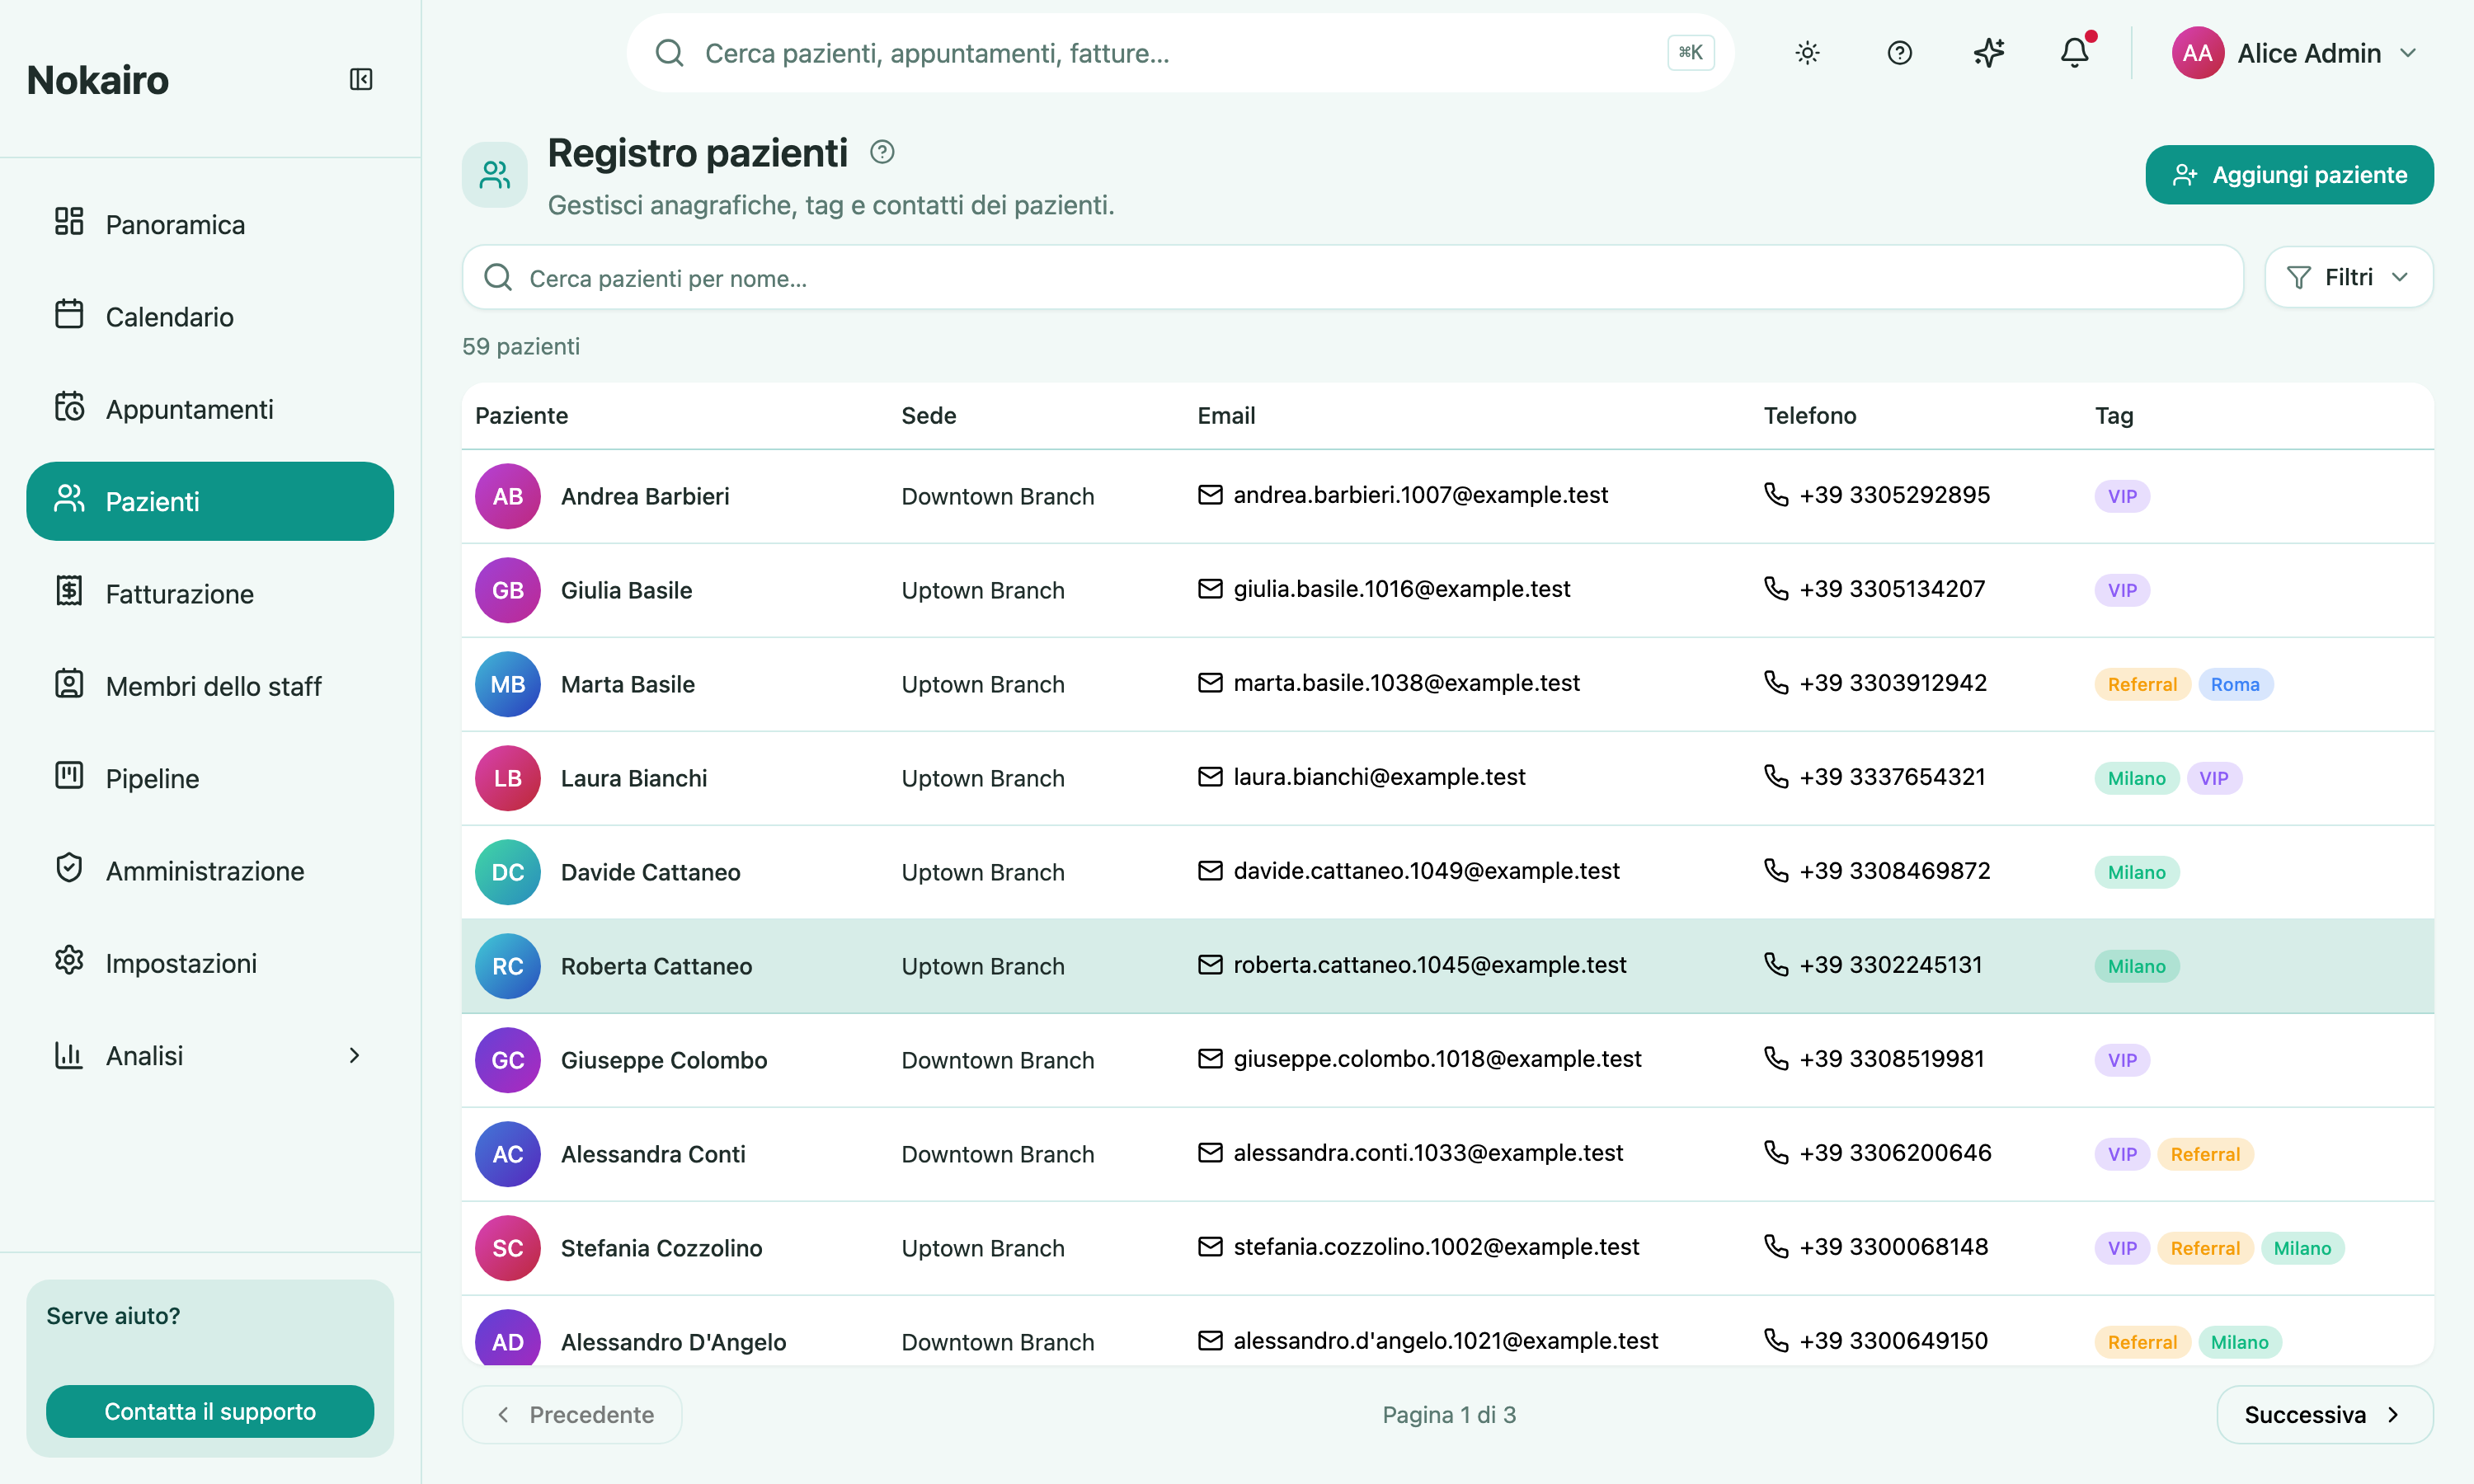Viewport: 2474px width, 1484px height.
Task: Click Downtown Branch for Giuseppe Colombo
Action: [997, 1060]
